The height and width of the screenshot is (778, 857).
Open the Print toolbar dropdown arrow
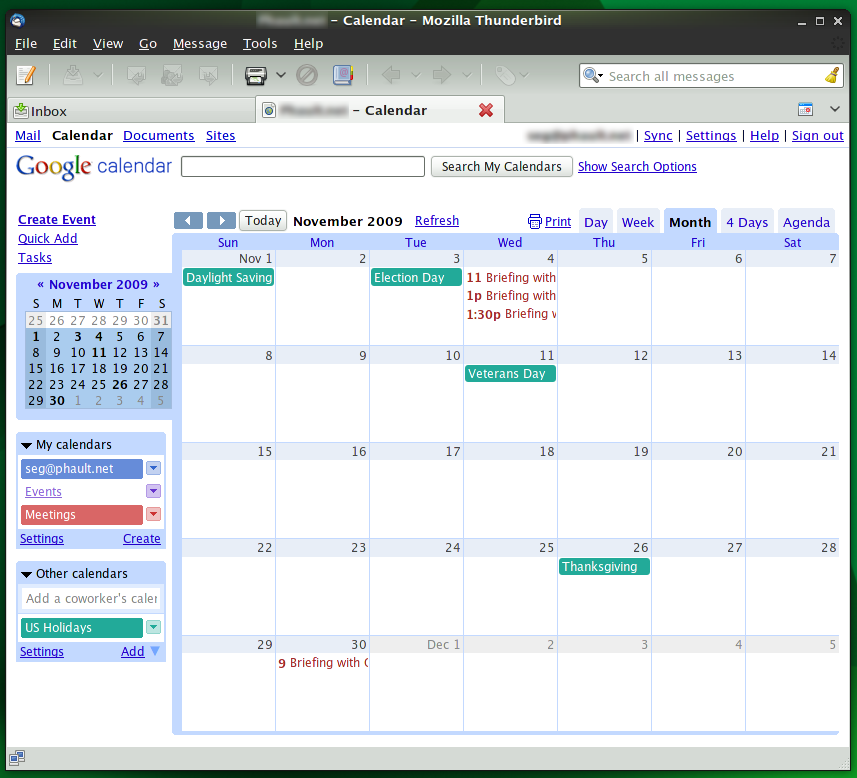281,75
